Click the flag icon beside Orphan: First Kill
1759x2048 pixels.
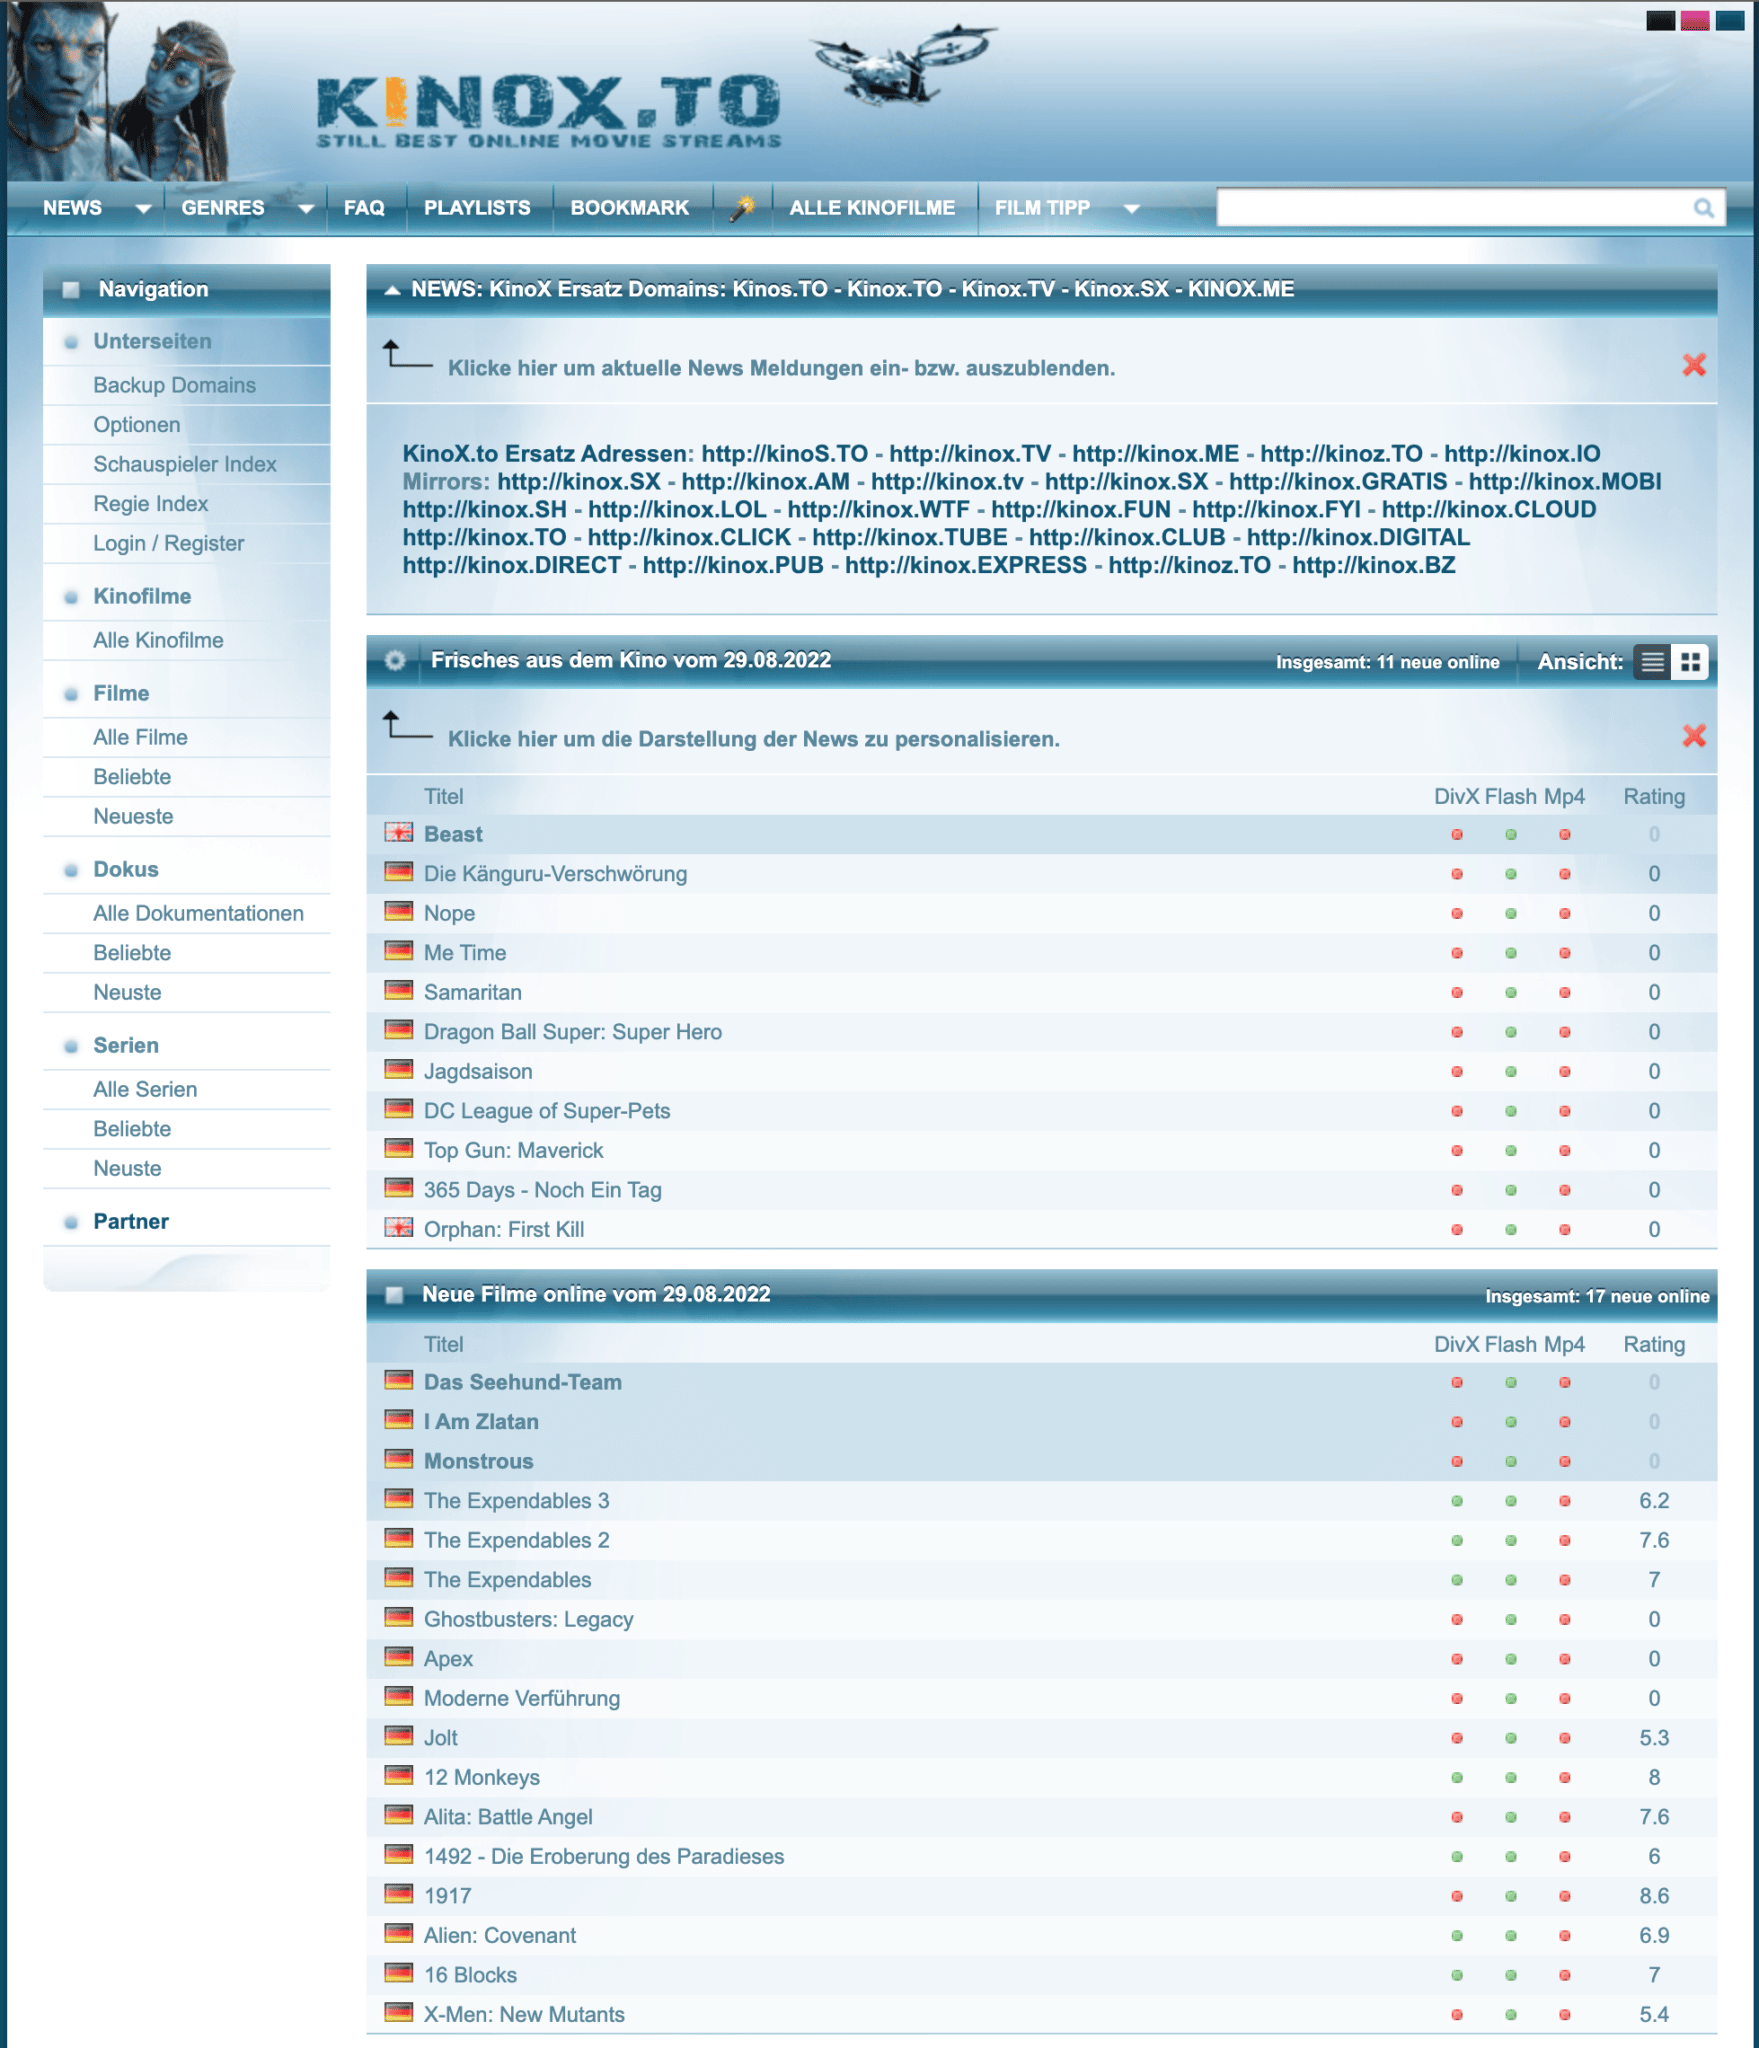399,1228
